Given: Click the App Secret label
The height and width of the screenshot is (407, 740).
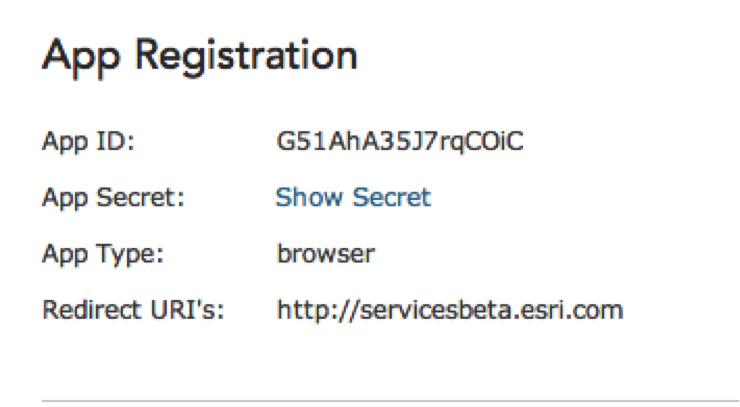Looking at the screenshot, I should [x=114, y=197].
